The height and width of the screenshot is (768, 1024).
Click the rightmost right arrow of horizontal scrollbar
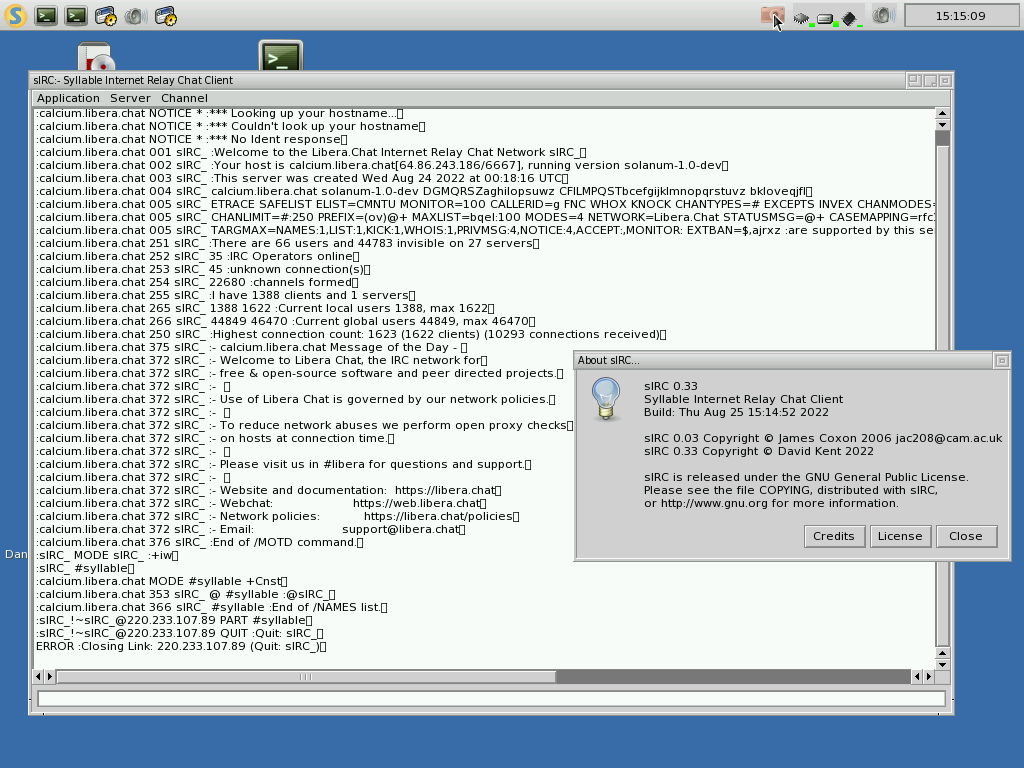(x=929, y=677)
